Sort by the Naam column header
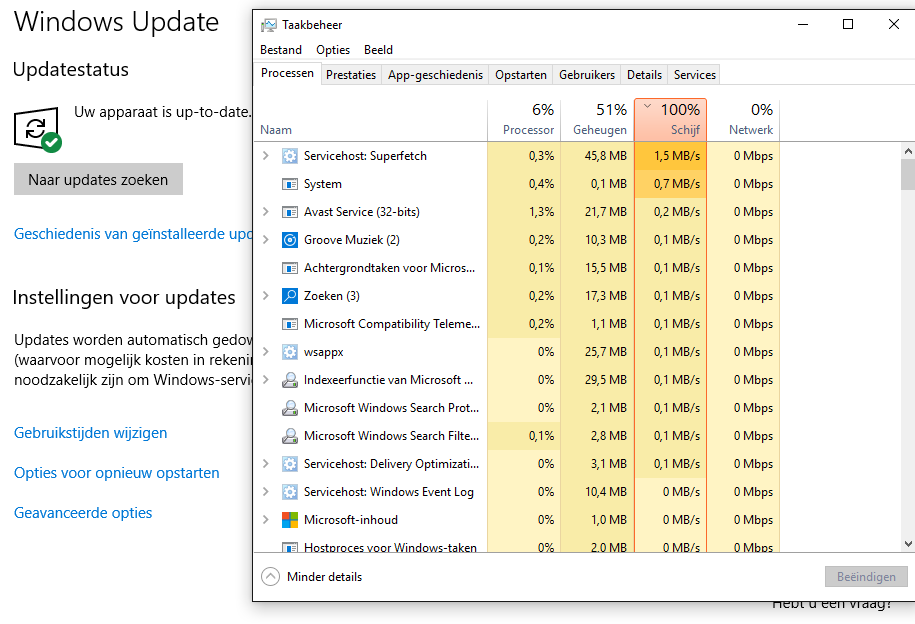 pyautogui.click(x=371, y=120)
